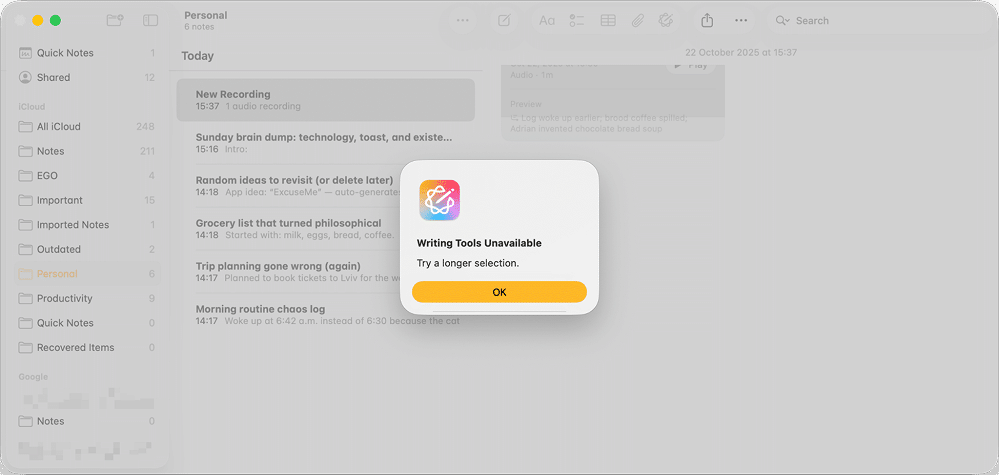Image resolution: width=999 pixels, height=475 pixels.
Task: Select the Important folder
Action: click(x=87, y=200)
